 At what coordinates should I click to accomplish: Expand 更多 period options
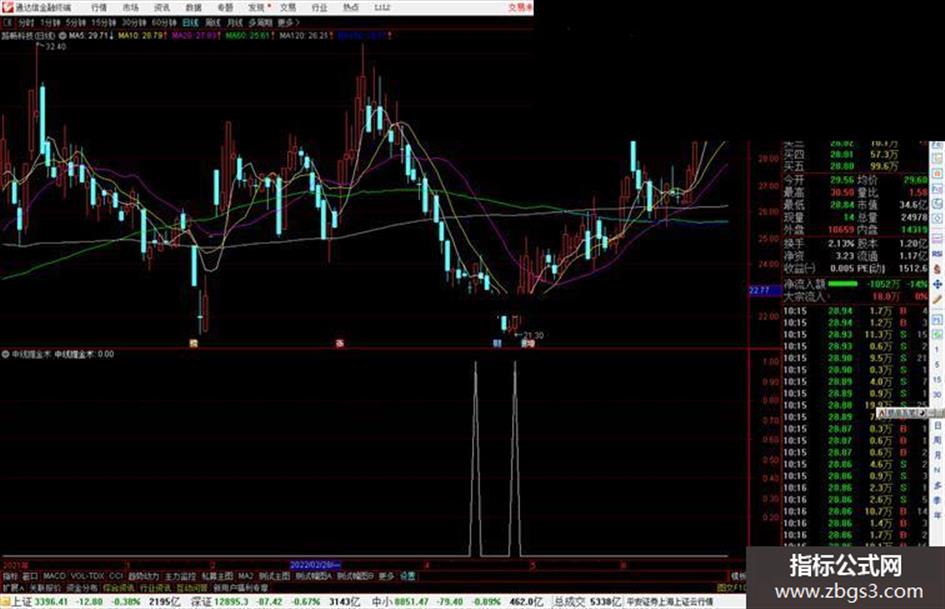288,22
